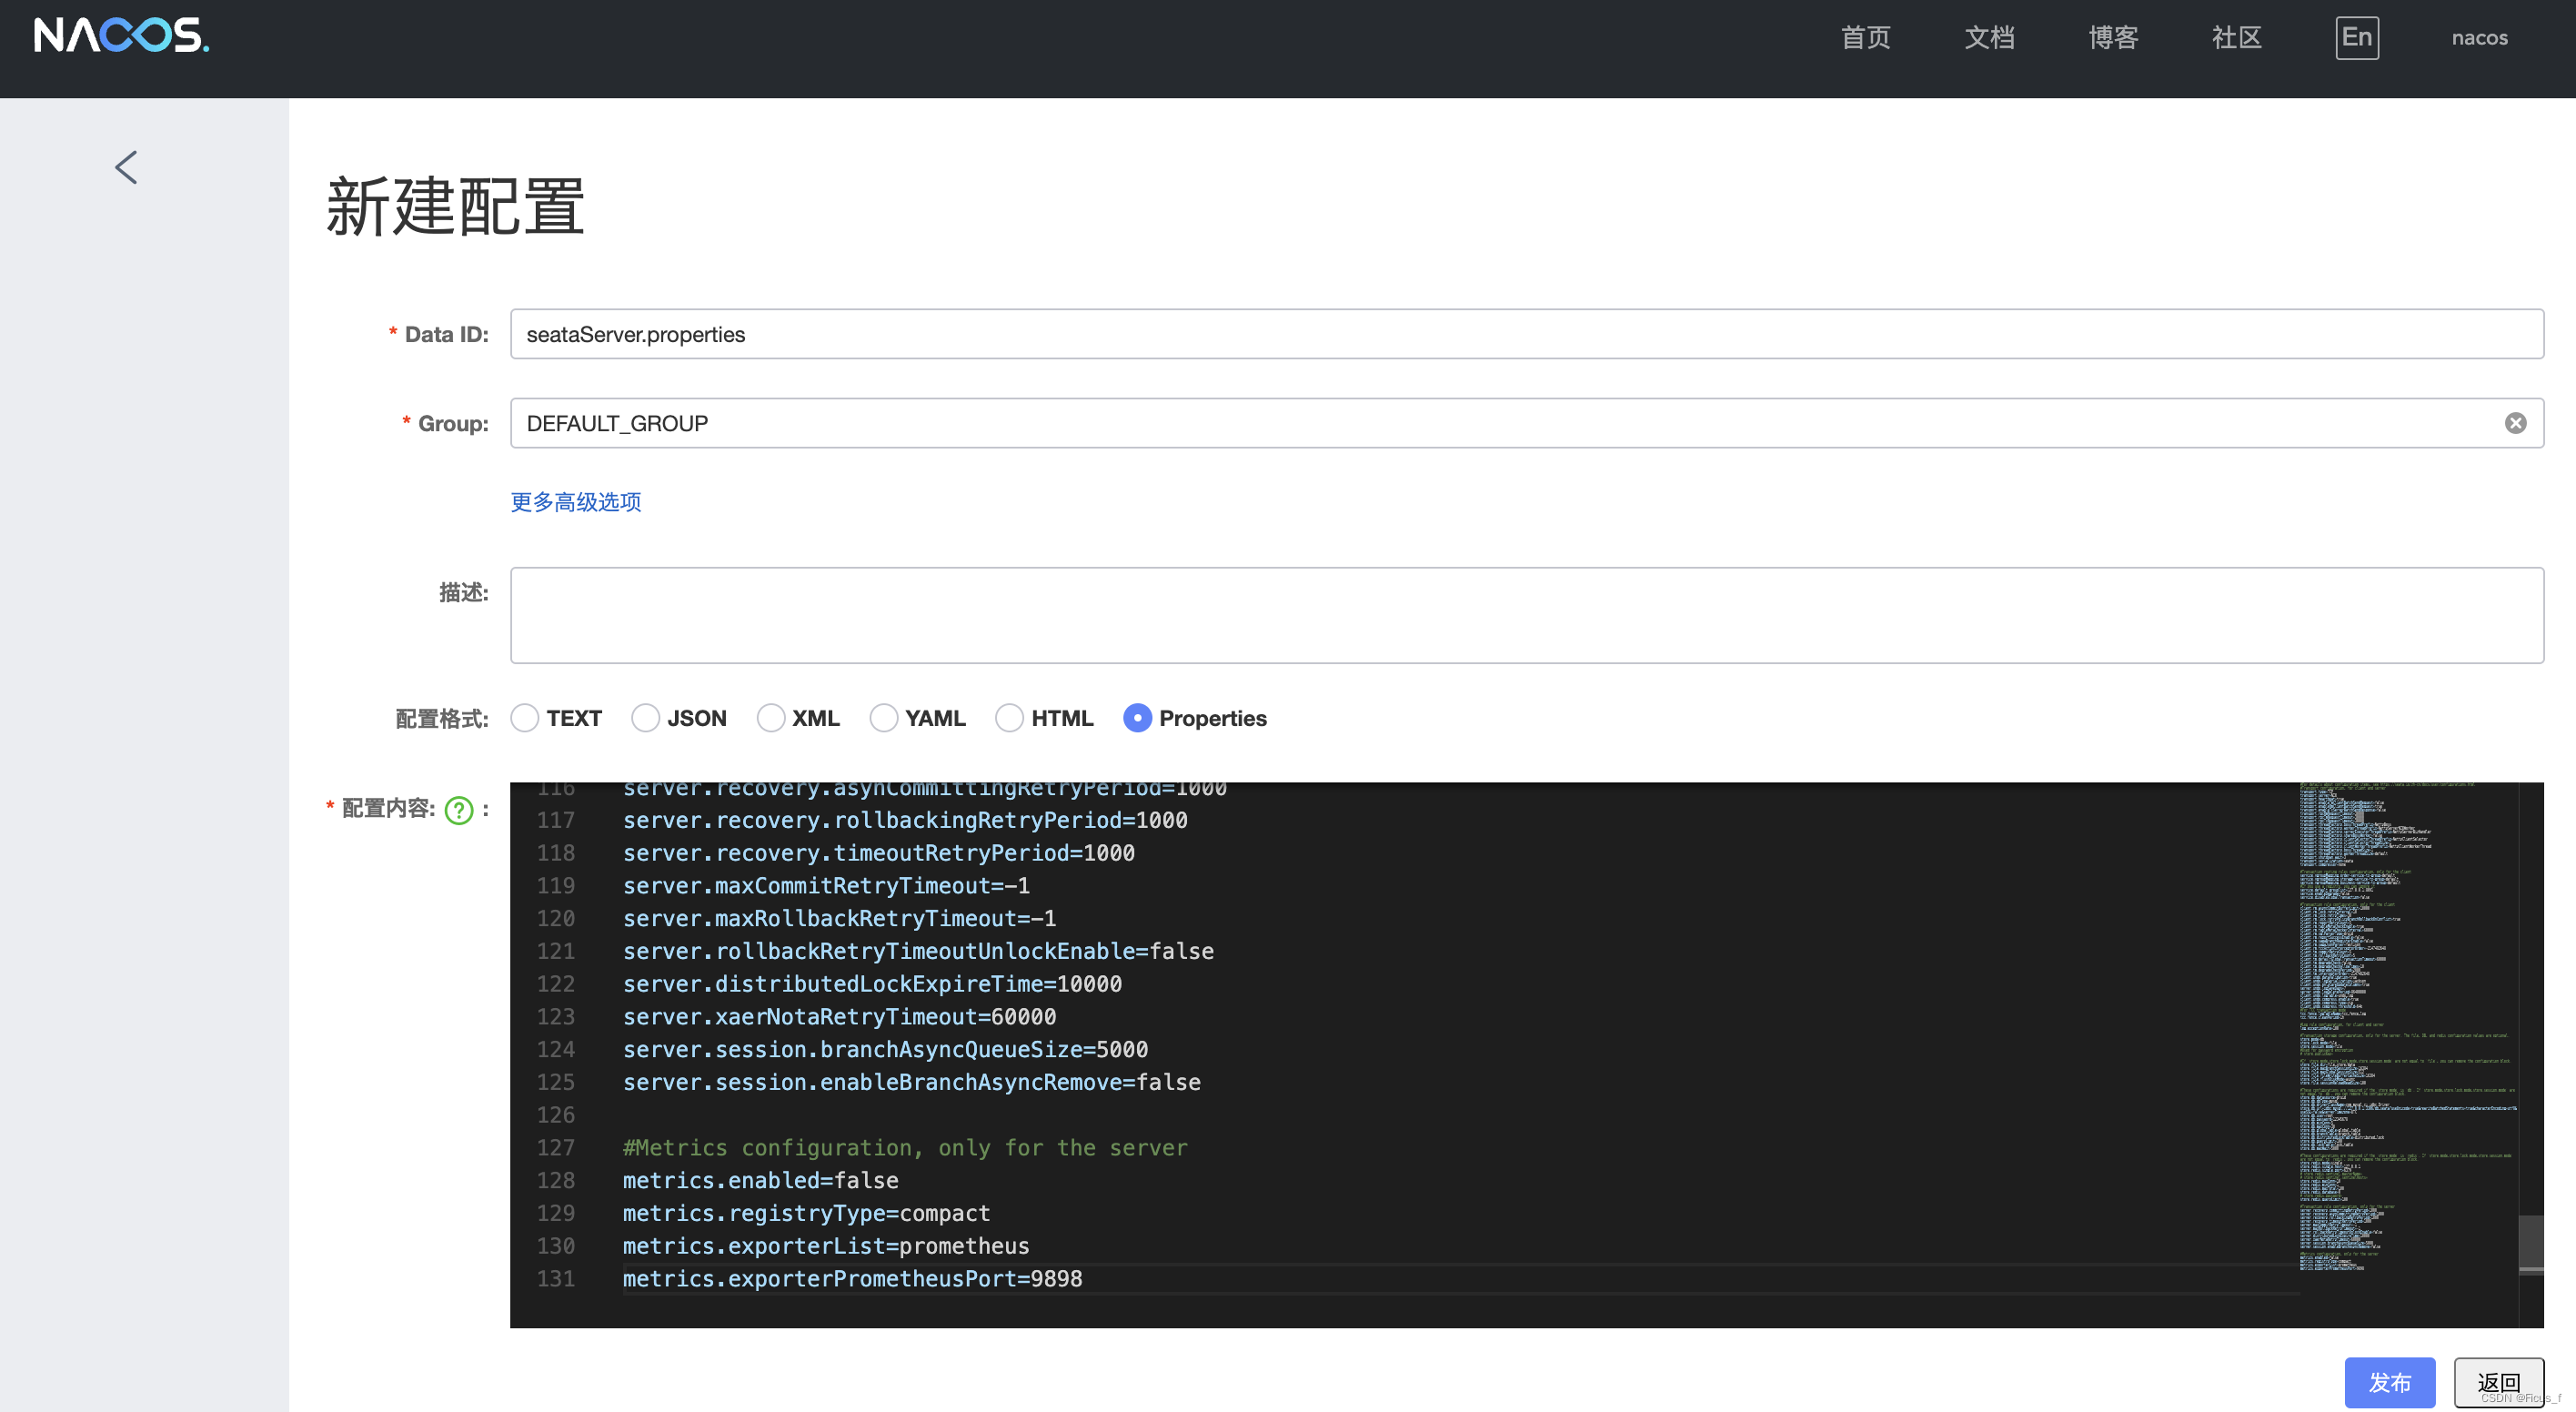Viewport: 2576px width, 1412px height.
Task: Choose XML configuration format
Action: [x=770, y=718]
